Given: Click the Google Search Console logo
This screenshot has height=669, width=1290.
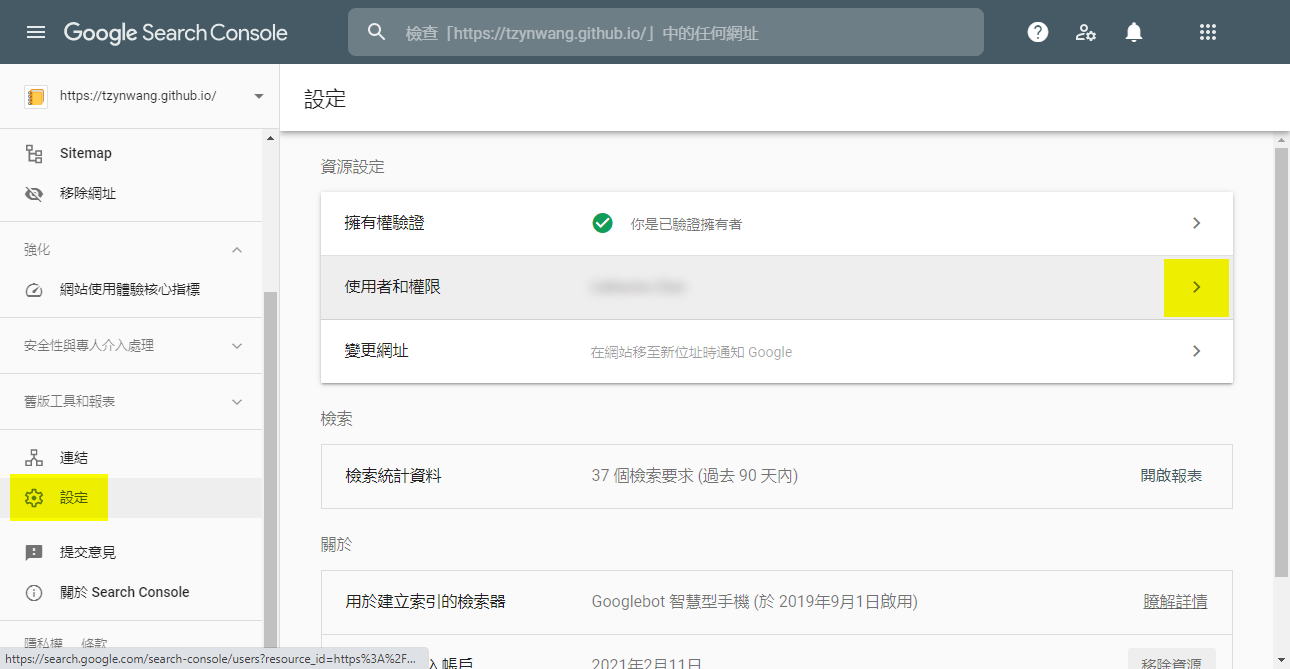Looking at the screenshot, I should [x=176, y=32].
